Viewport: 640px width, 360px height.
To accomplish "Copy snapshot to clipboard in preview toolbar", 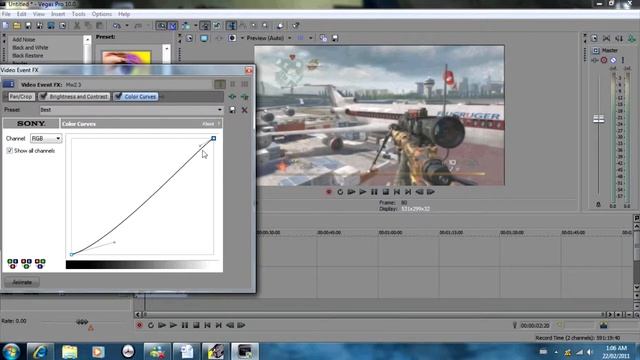I will coord(323,38).
